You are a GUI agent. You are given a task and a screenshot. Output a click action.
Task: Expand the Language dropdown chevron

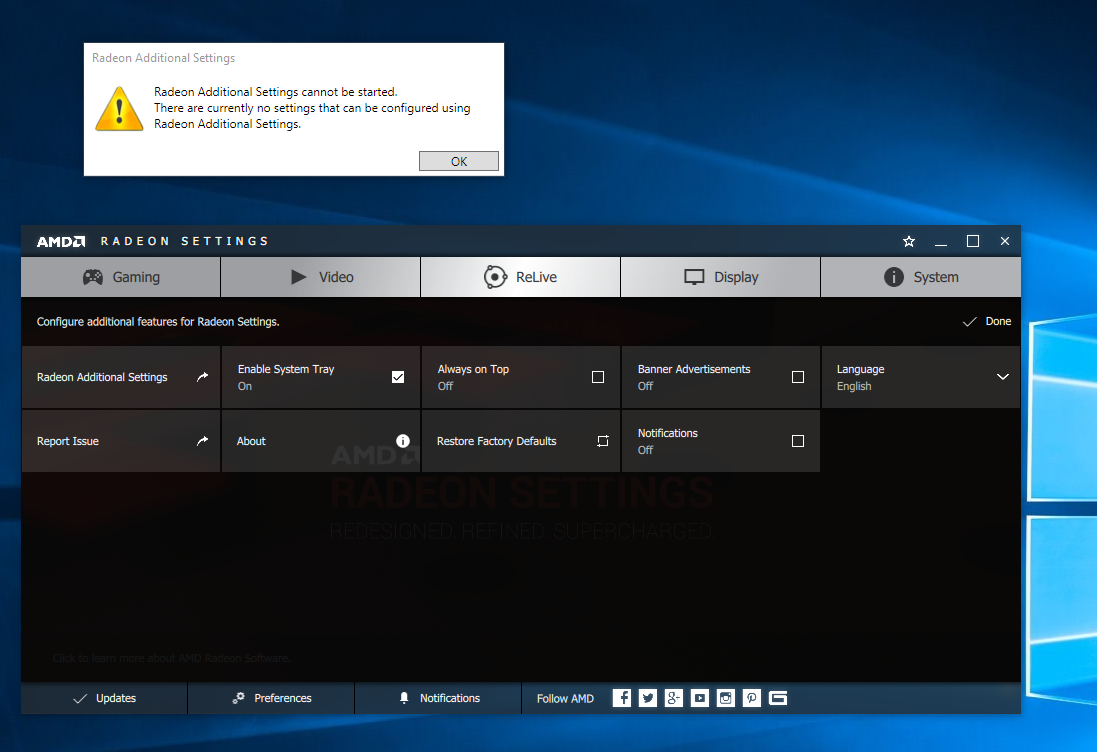pyautogui.click(x=1003, y=377)
